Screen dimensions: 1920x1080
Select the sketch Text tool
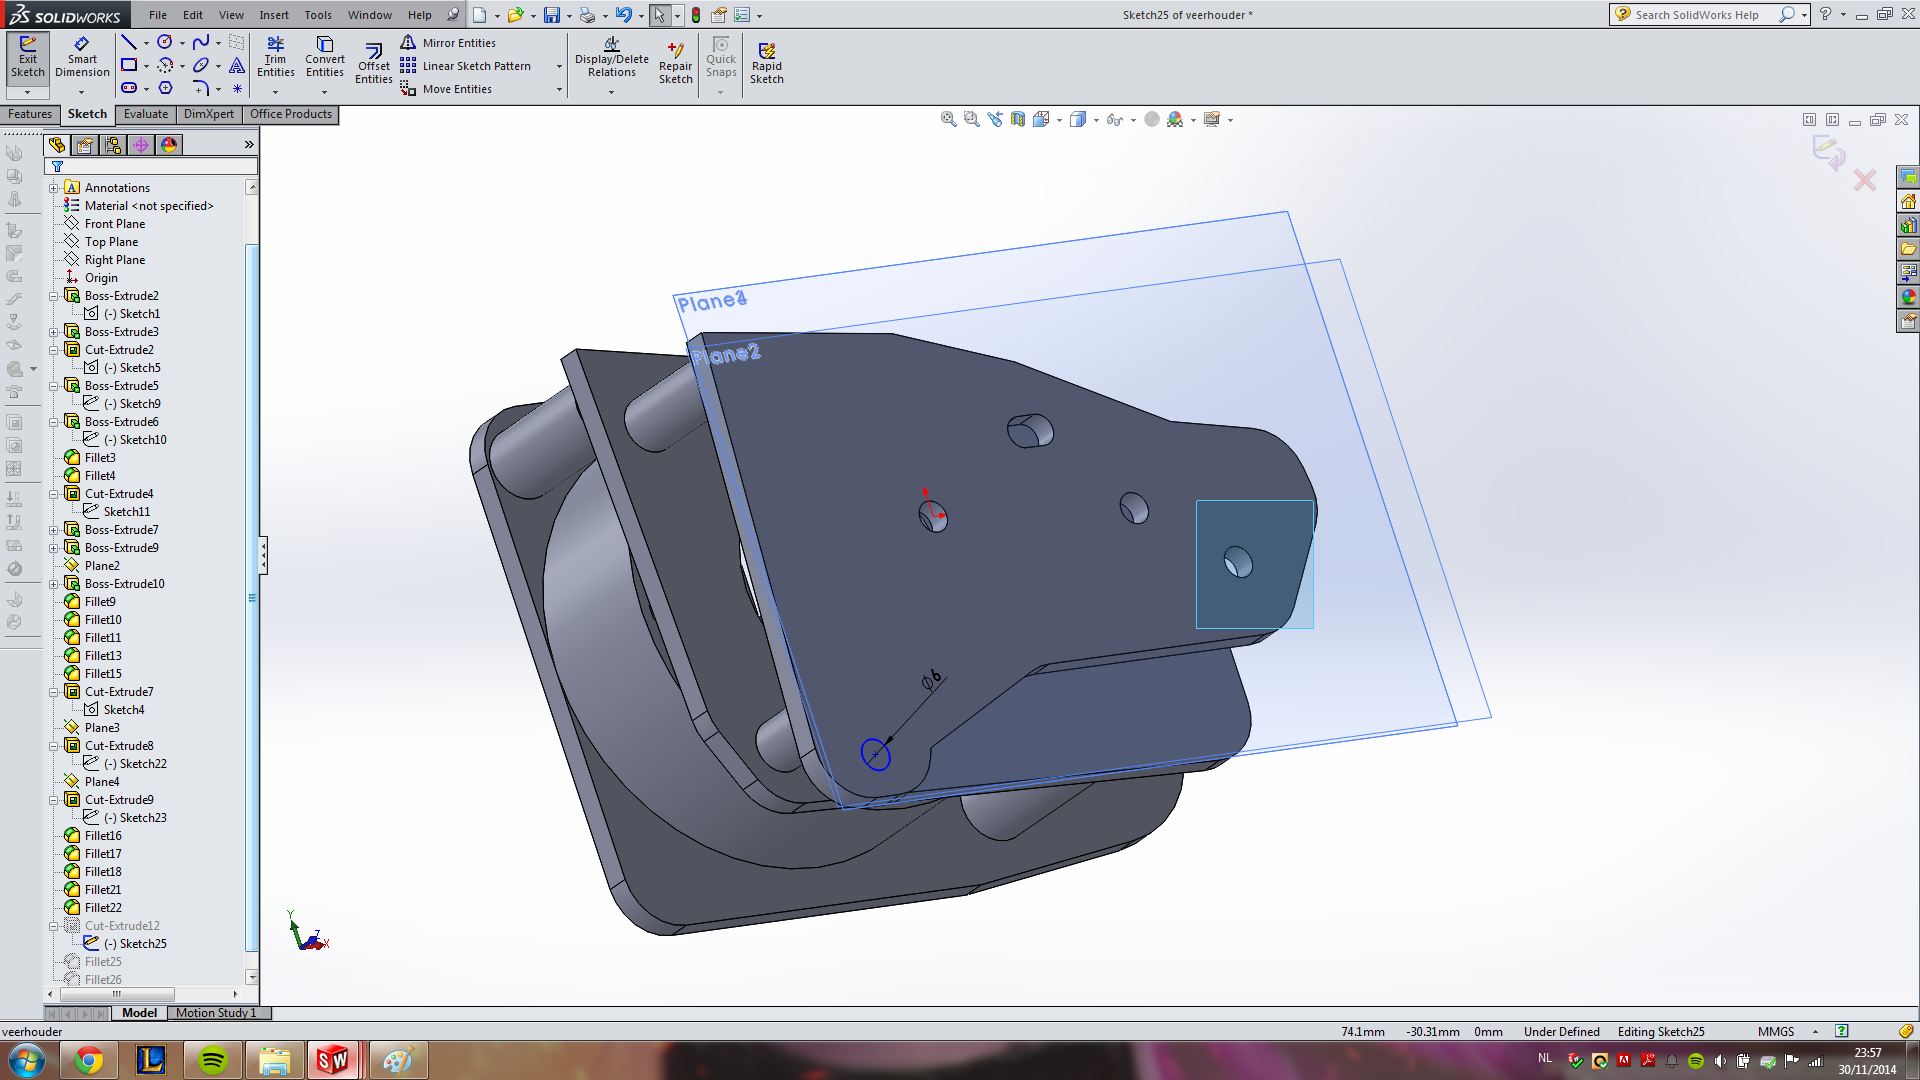coord(237,65)
